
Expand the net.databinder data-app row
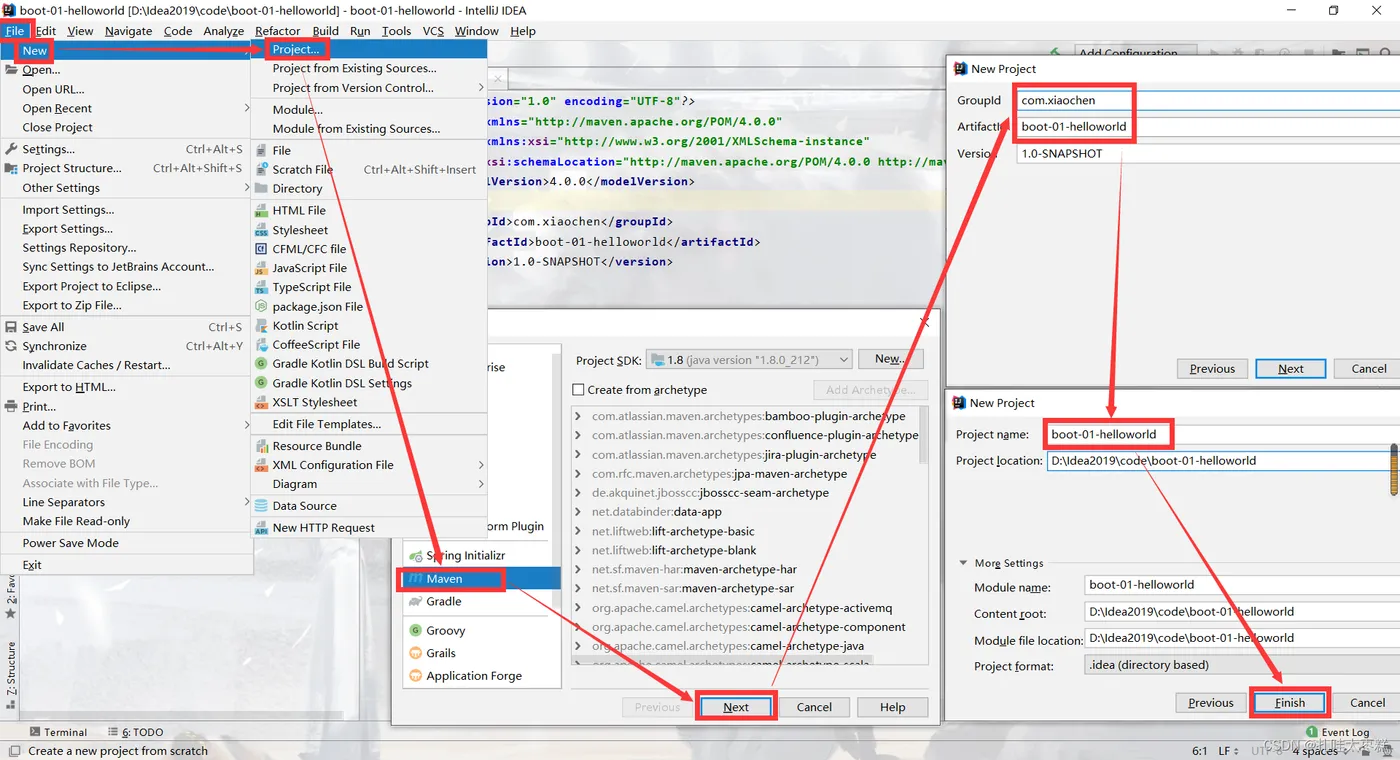pos(579,512)
